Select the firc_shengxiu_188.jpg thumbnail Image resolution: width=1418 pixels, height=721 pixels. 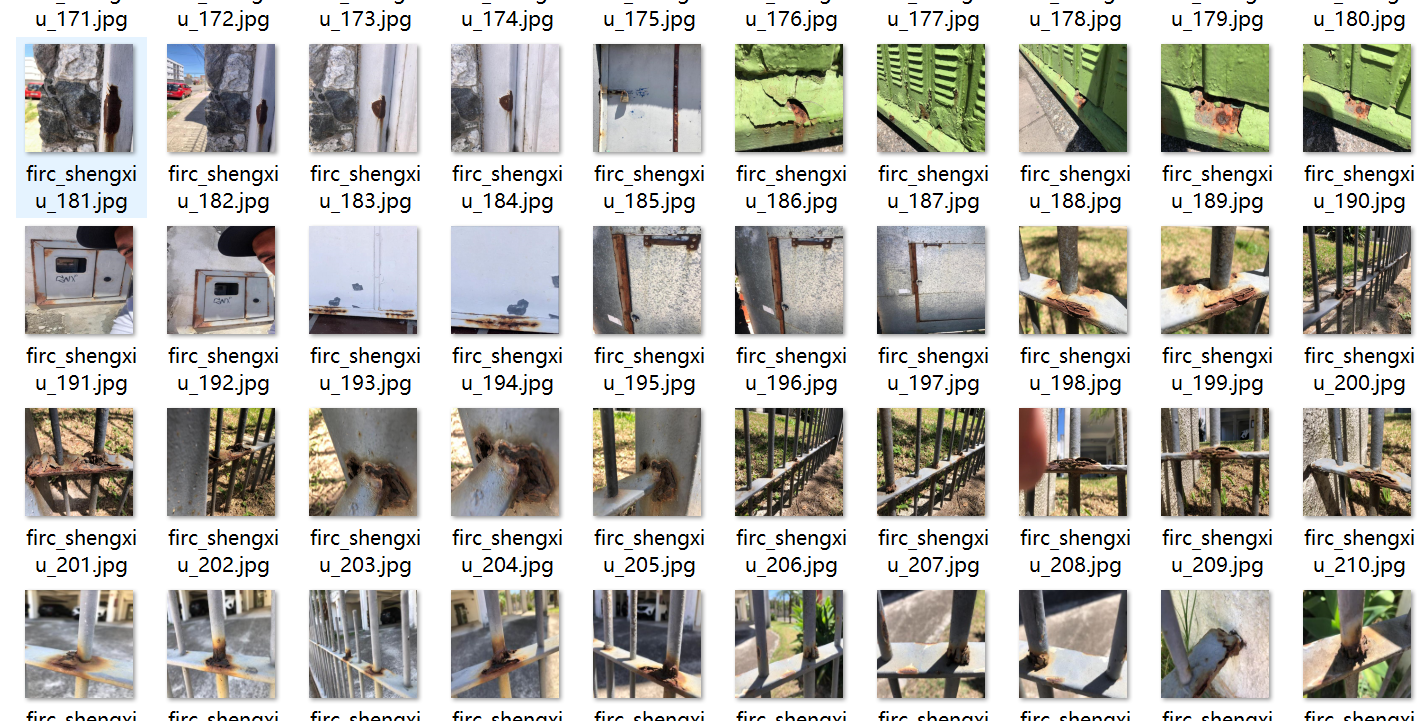point(1073,98)
